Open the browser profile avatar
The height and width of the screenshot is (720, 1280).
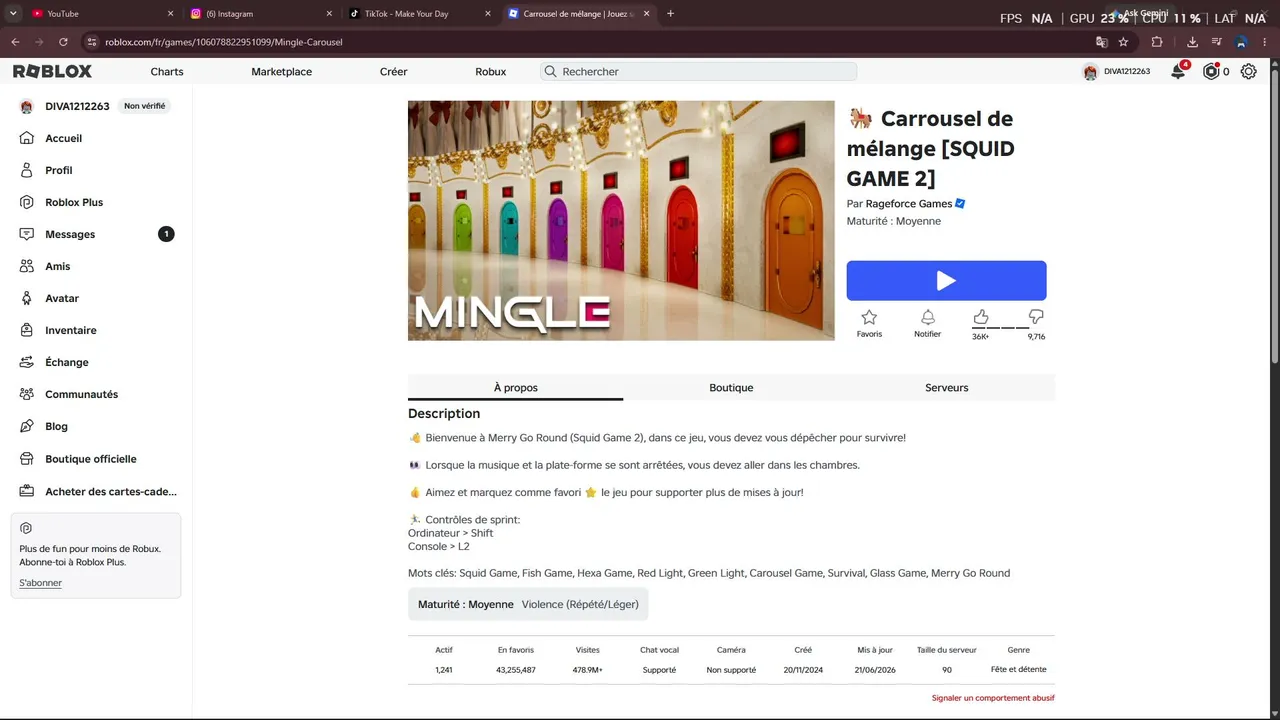[x=1241, y=42]
